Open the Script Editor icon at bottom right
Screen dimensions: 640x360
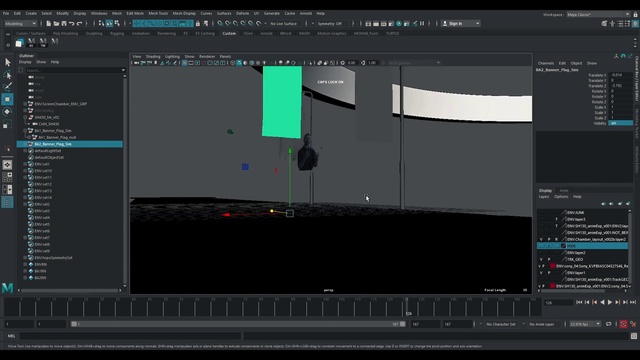coord(633,336)
